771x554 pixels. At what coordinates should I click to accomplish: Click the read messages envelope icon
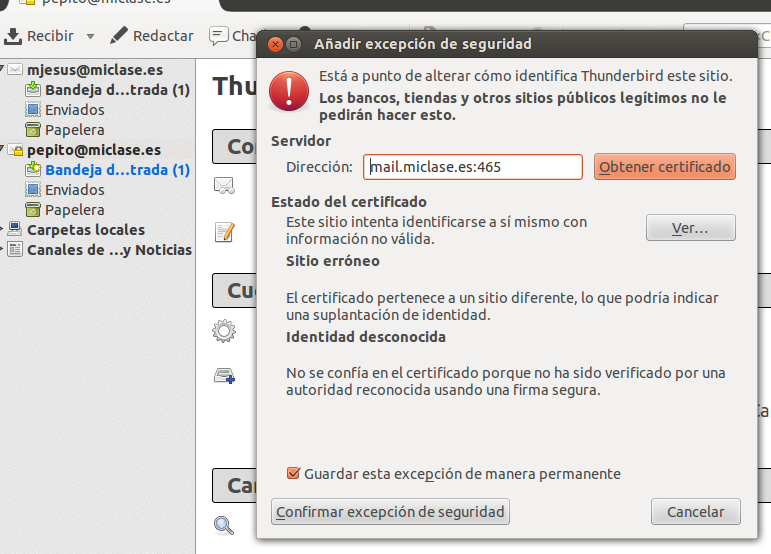pos(224,185)
